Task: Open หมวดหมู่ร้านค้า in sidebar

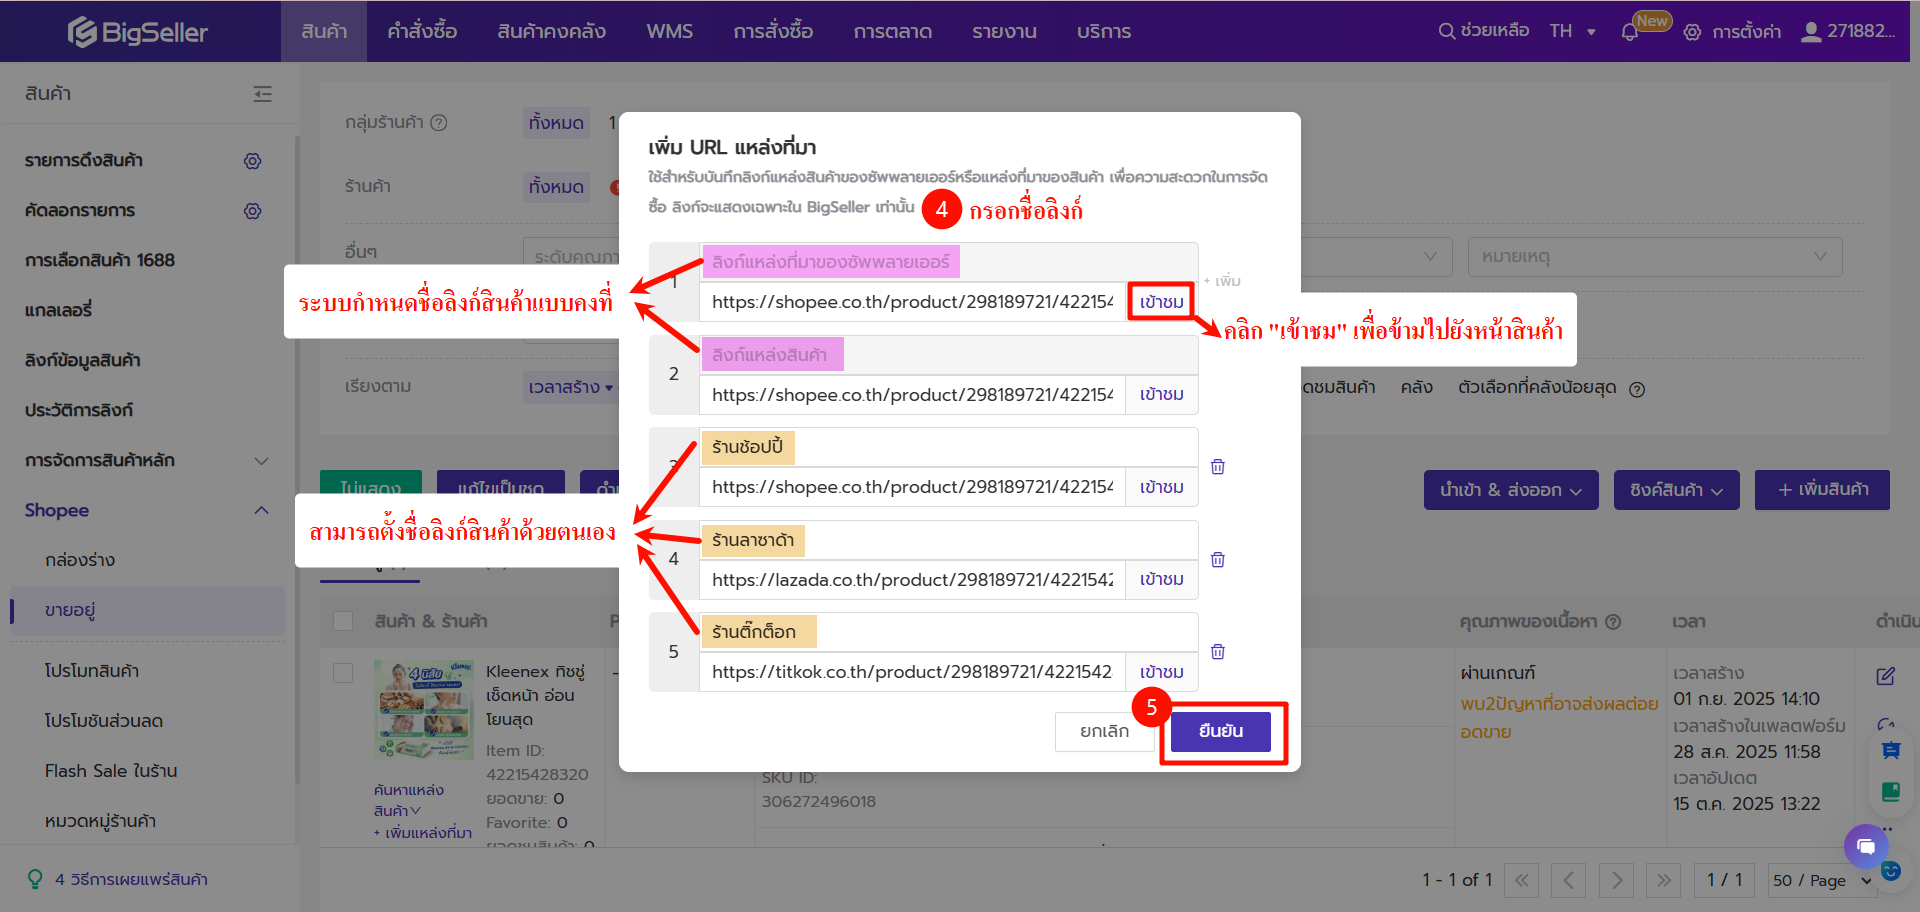Action: (x=100, y=821)
